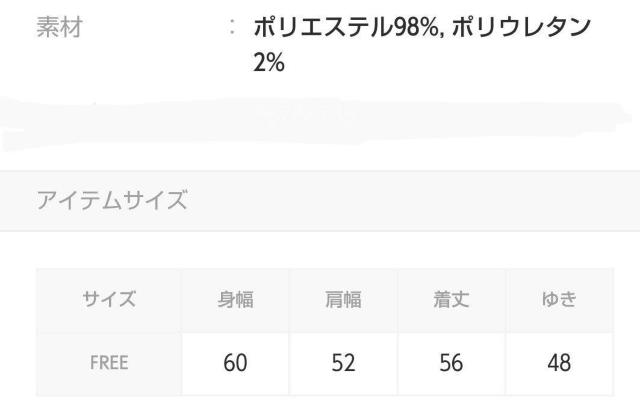Click the 肩幅 column header

[x=342, y=299]
